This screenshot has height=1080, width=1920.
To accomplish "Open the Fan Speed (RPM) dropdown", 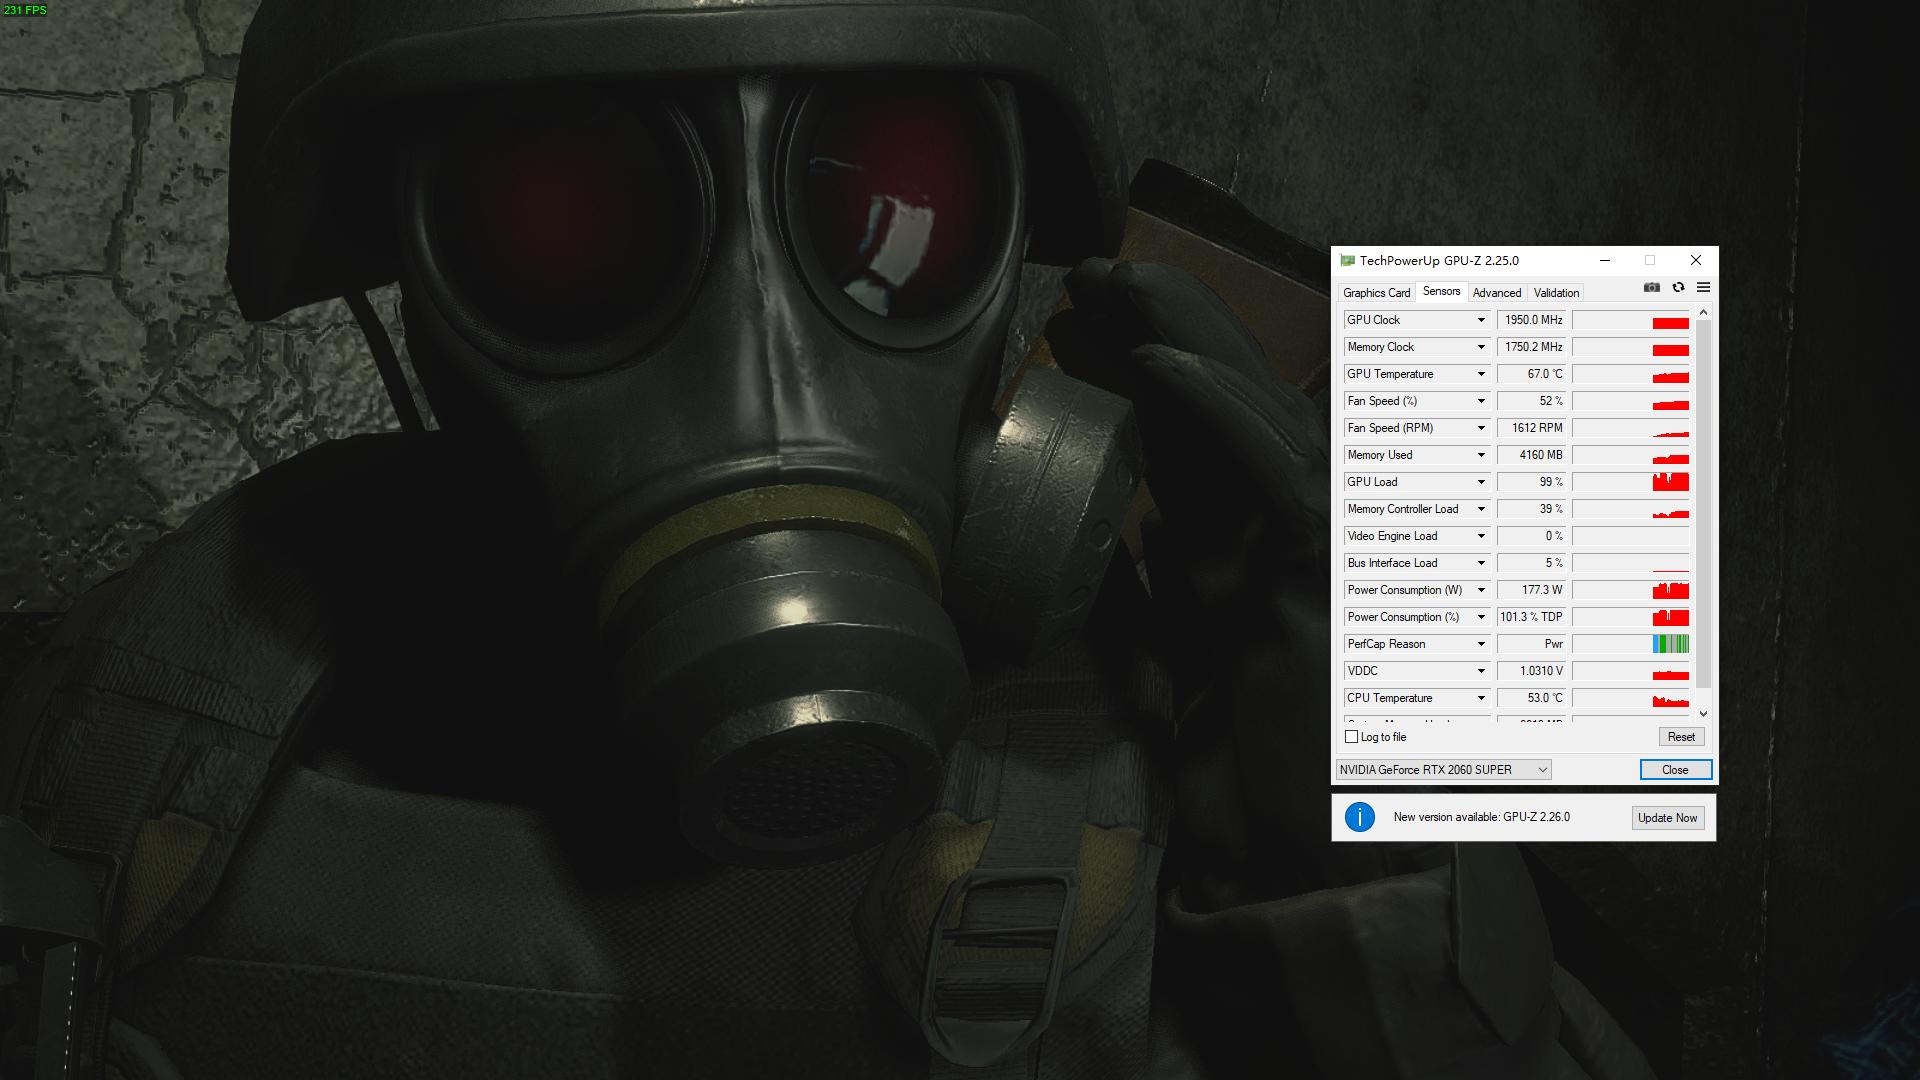I will [x=1481, y=428].
